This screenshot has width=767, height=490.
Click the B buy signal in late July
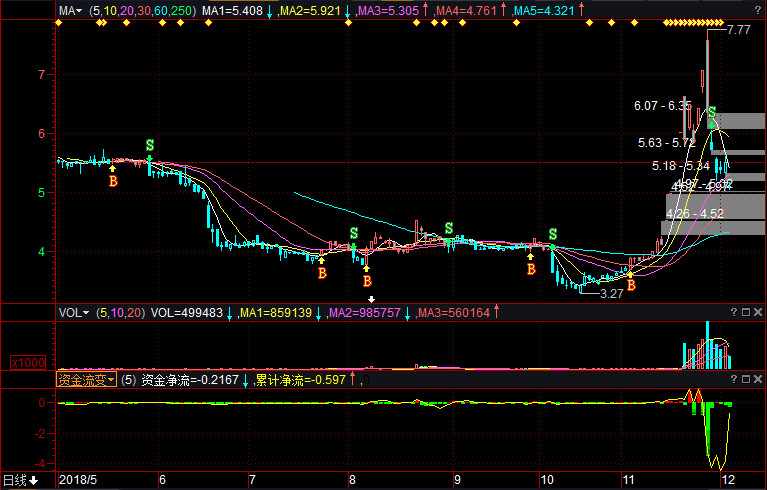322,273
